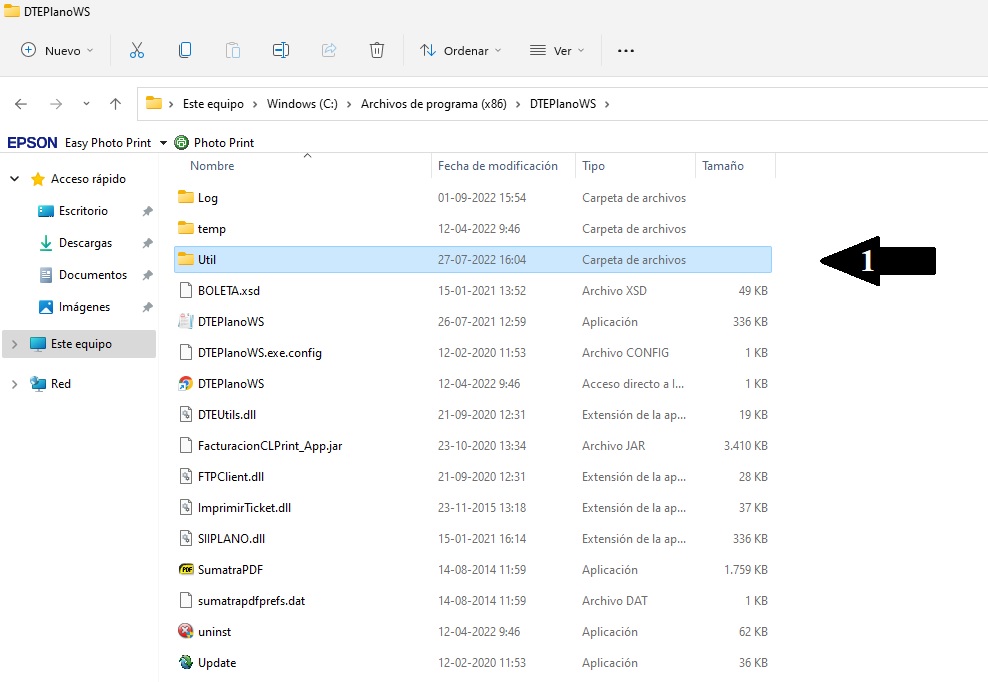Click the Rename icon in toolbar
Viewport: 988px width, 682px height.
tap(281, 50)
